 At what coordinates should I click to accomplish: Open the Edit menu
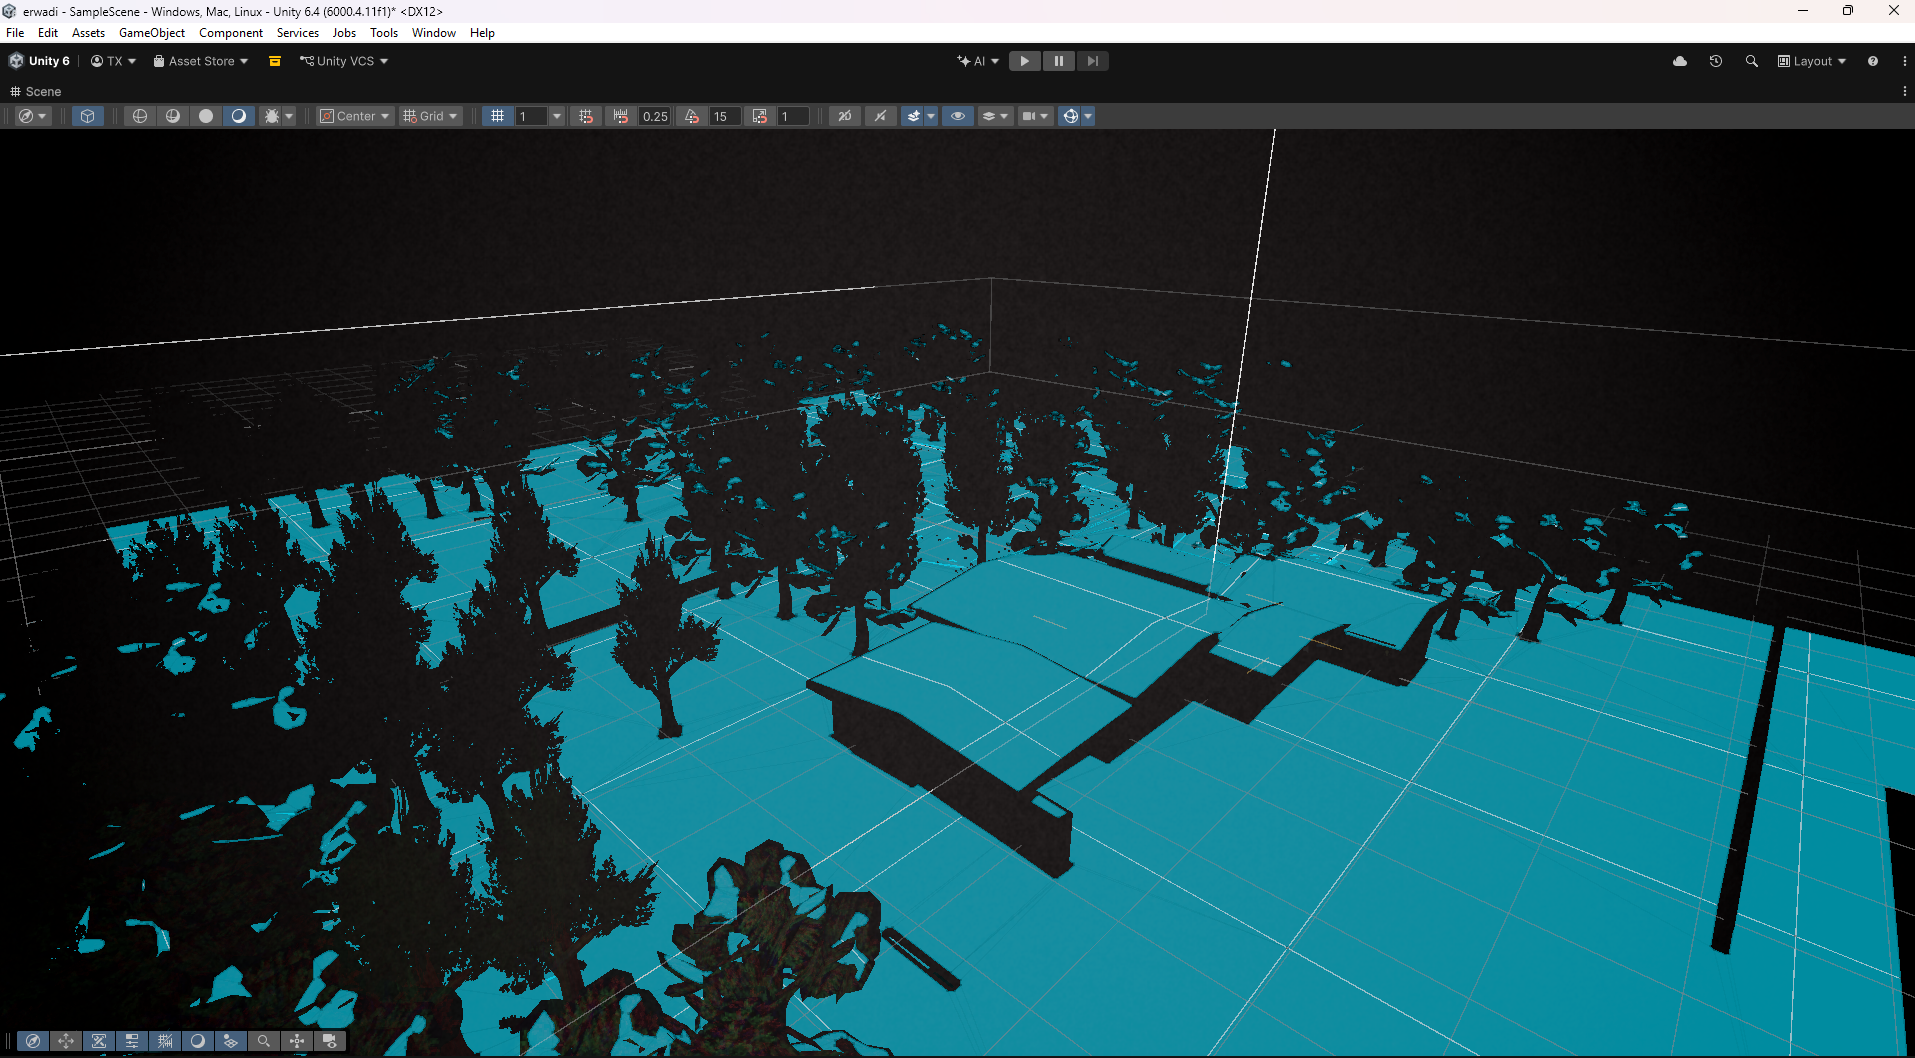coord(48,33)
